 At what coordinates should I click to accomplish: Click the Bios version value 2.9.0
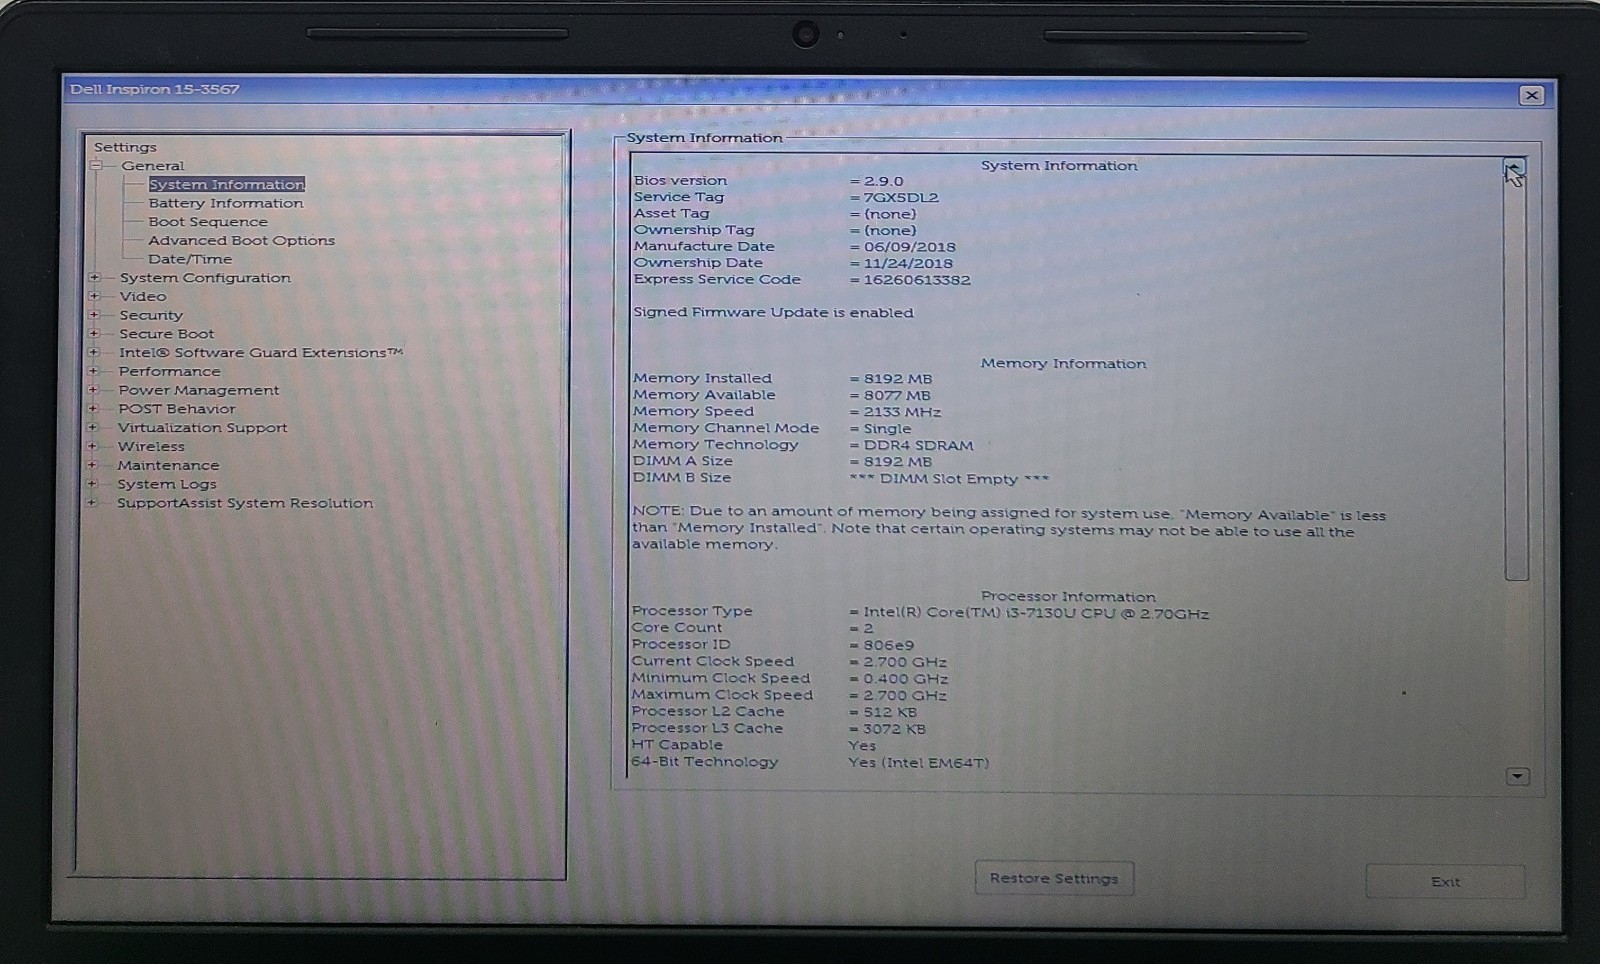(x=883, y=181)
